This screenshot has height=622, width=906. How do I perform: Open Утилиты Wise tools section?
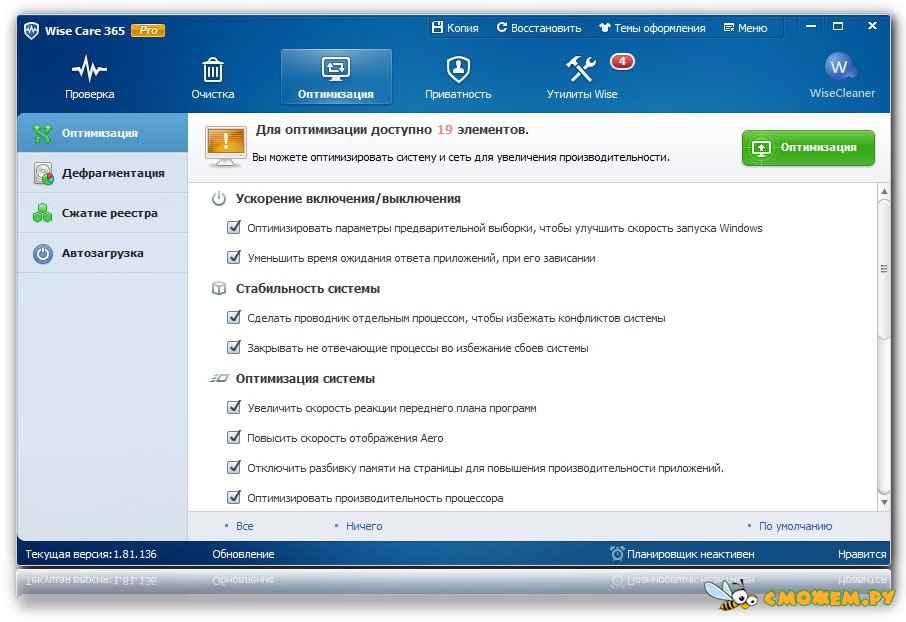582,77
